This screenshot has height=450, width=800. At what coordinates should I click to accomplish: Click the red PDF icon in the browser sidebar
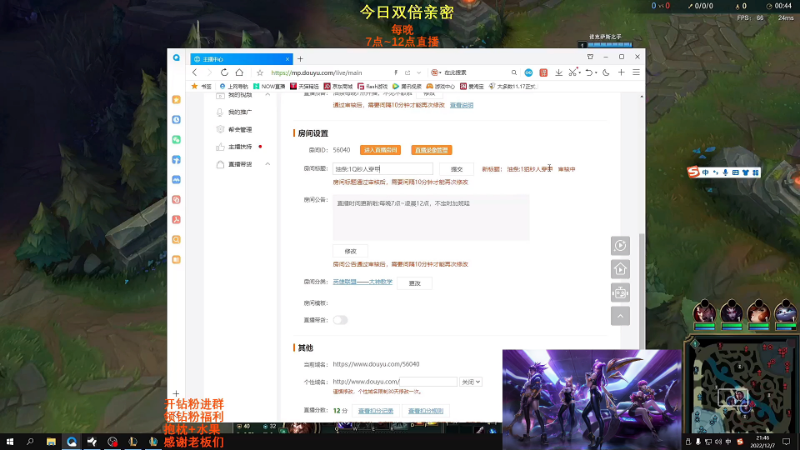tap(177, 219)
